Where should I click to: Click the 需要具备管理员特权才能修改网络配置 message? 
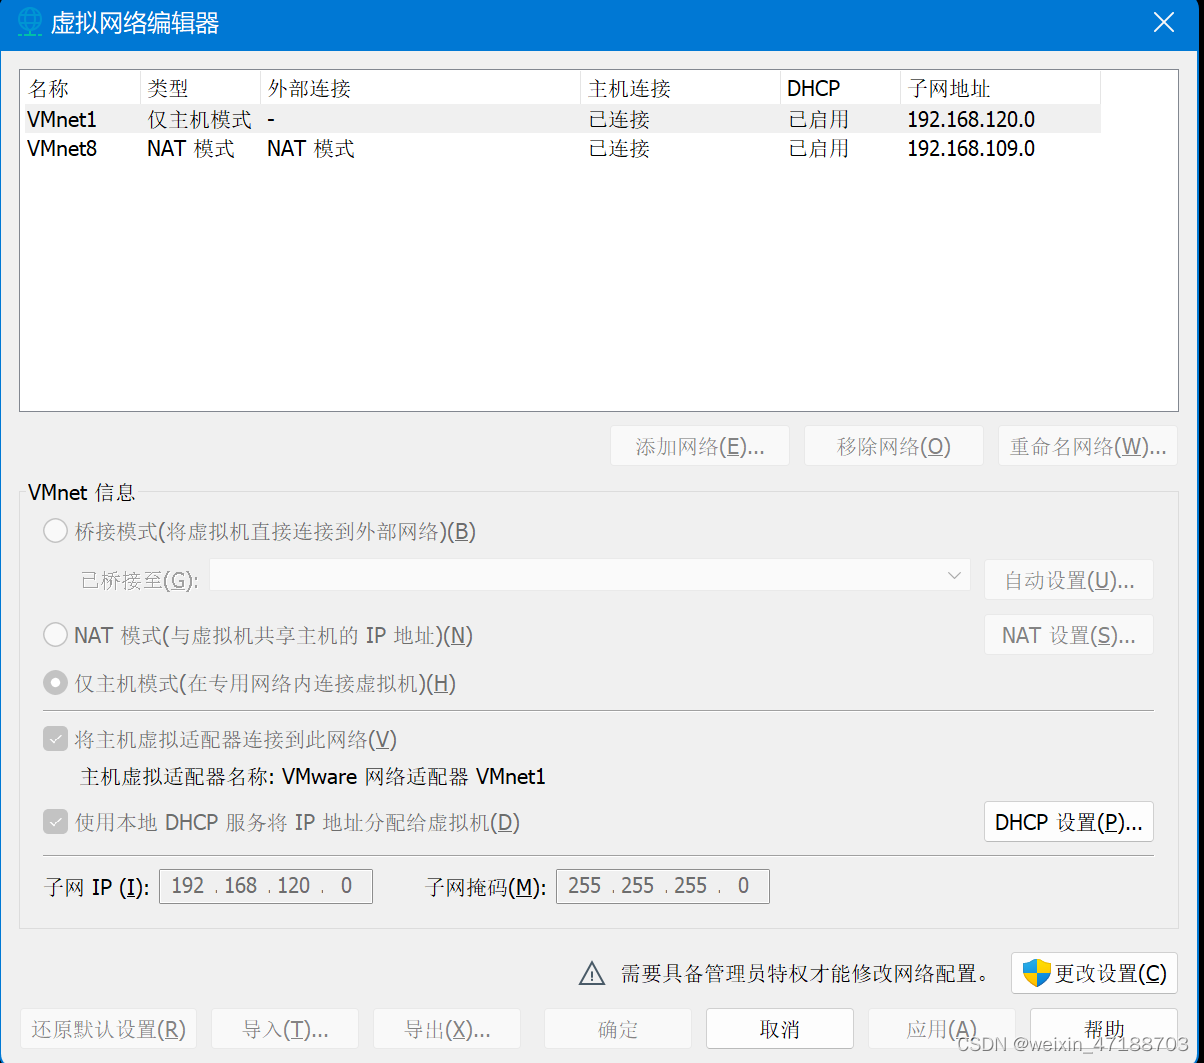pyautogui.click(x=805, y=973)
